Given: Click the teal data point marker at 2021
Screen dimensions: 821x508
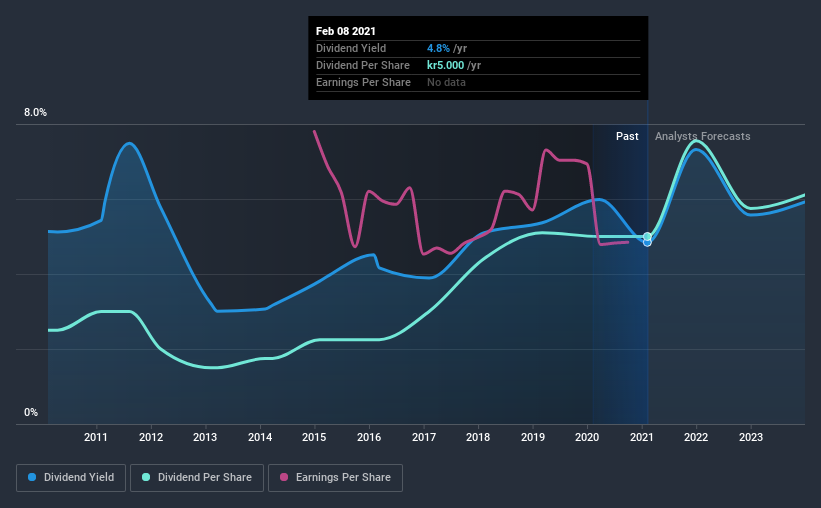Looking at the screenshot, I should tap(647, 236).
